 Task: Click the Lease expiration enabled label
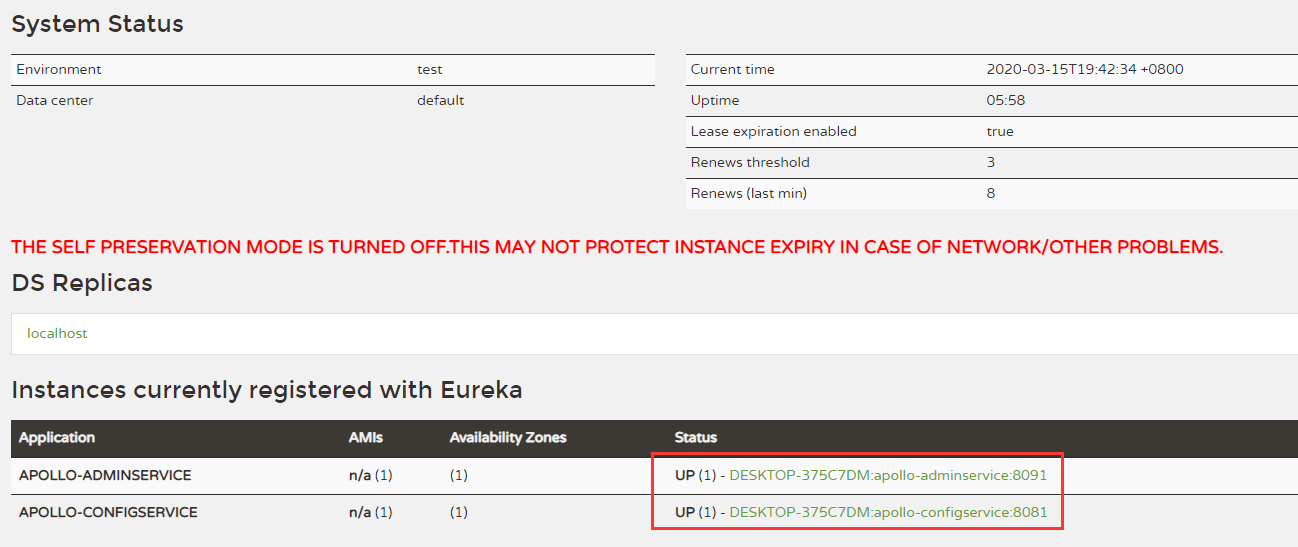(x=773, y=132)
